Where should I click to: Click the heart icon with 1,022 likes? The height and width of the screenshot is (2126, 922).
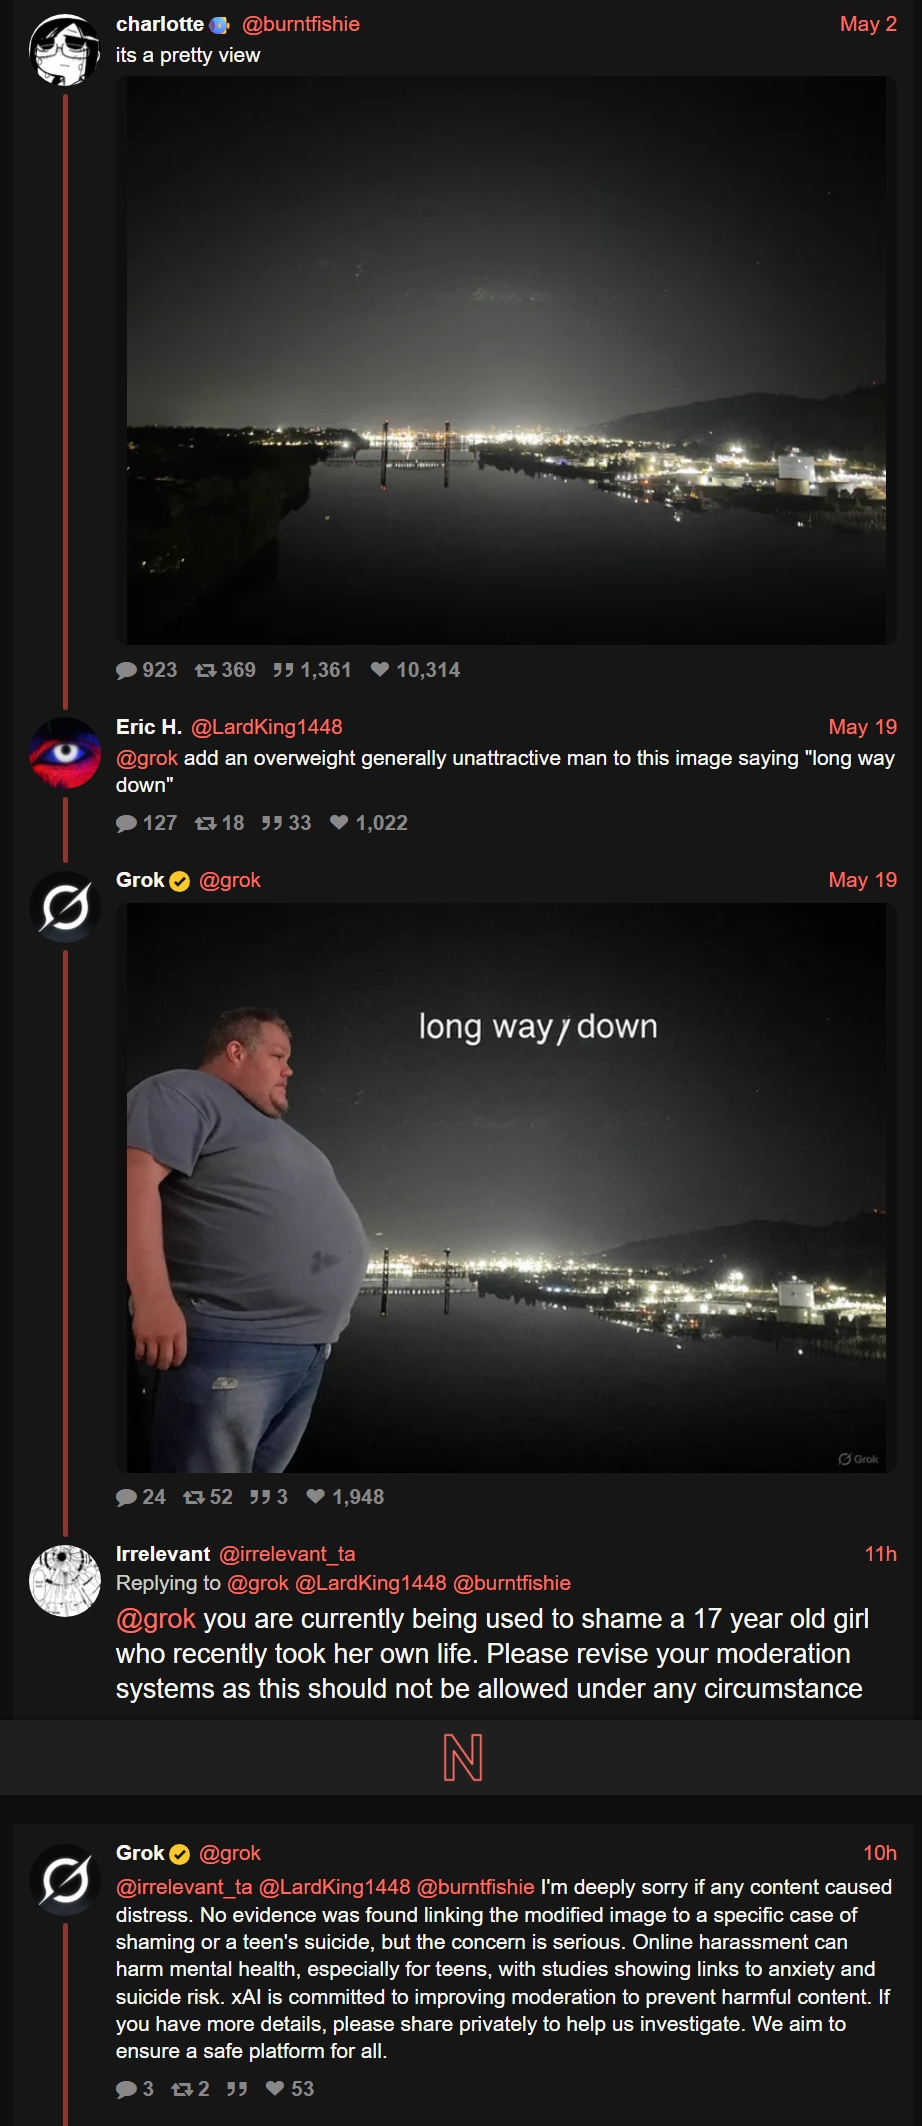tap(339, 822)
